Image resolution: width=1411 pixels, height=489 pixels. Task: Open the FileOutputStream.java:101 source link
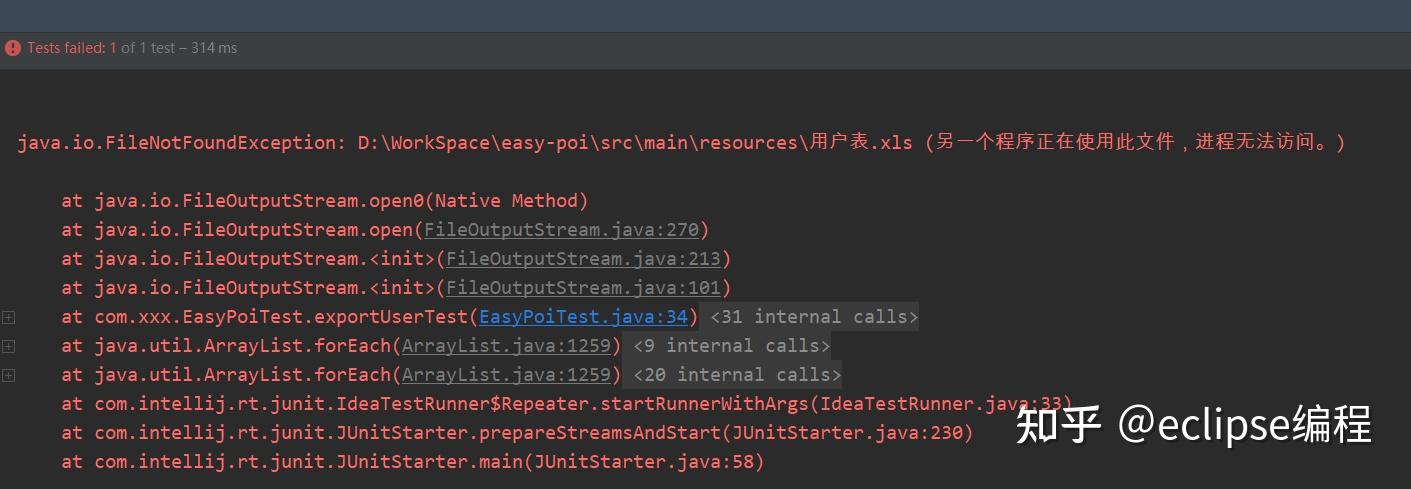click(x=583, y=288)
